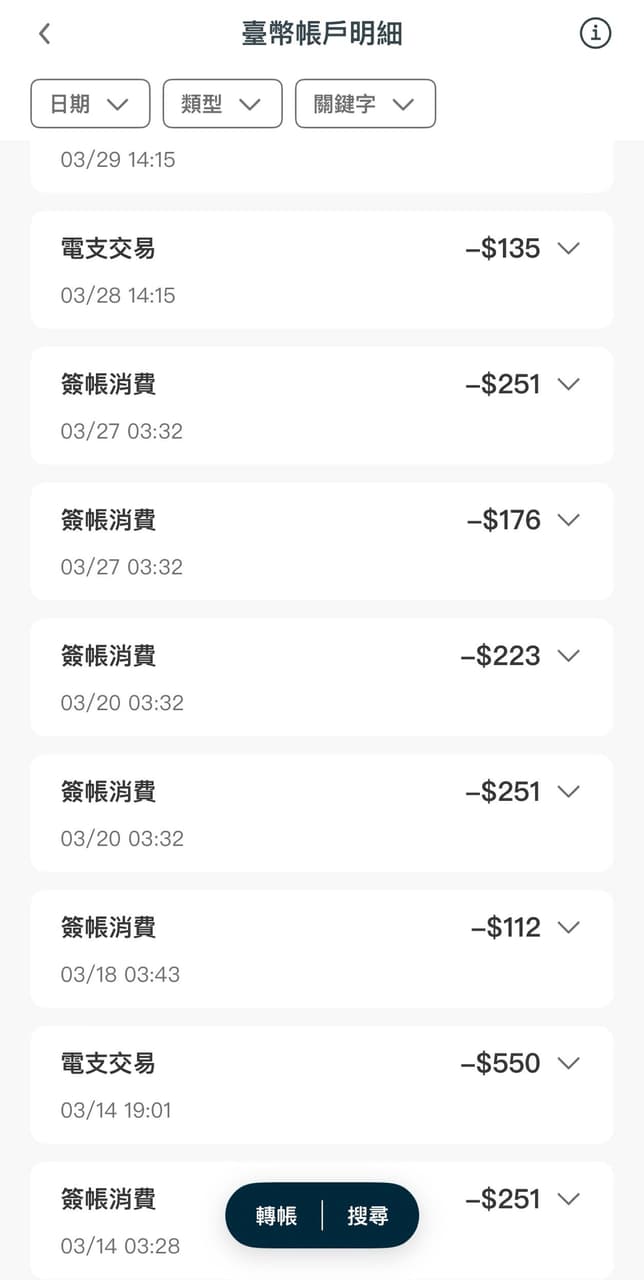Expand the 03/27 -$251 transaction chevron

(x=569, y=384)
